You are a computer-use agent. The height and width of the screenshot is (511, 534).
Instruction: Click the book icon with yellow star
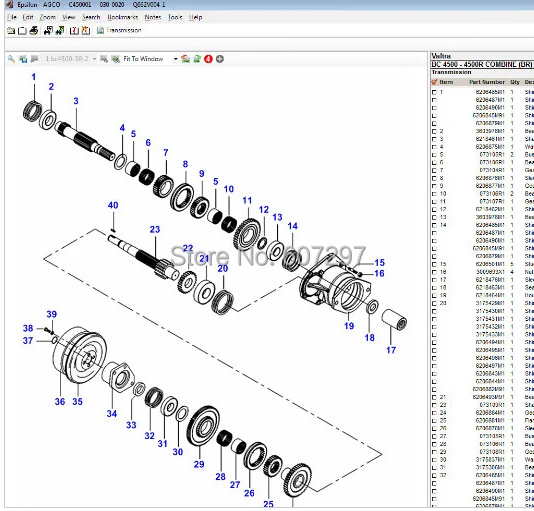86,31
